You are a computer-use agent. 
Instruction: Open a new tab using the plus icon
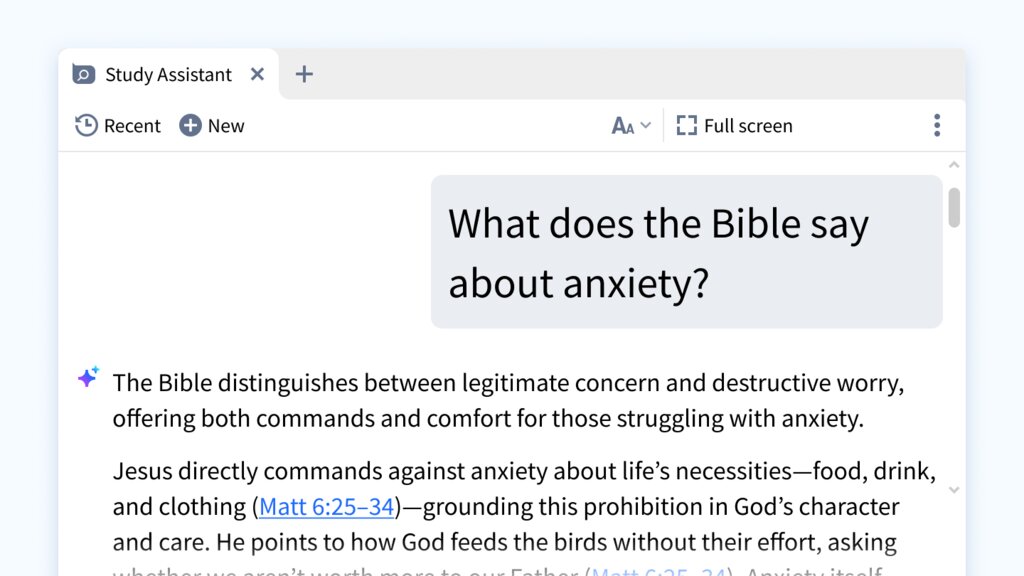point(304,73)
